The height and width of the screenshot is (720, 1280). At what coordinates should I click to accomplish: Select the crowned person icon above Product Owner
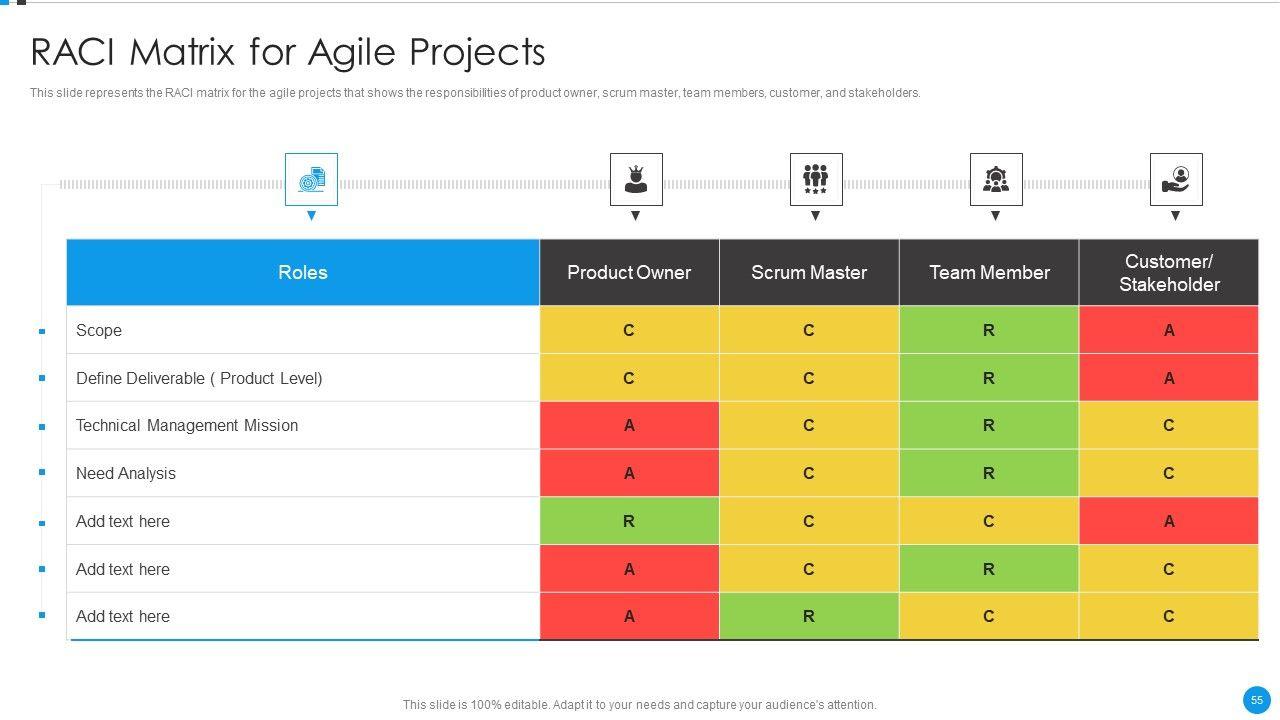pos(636,180)
